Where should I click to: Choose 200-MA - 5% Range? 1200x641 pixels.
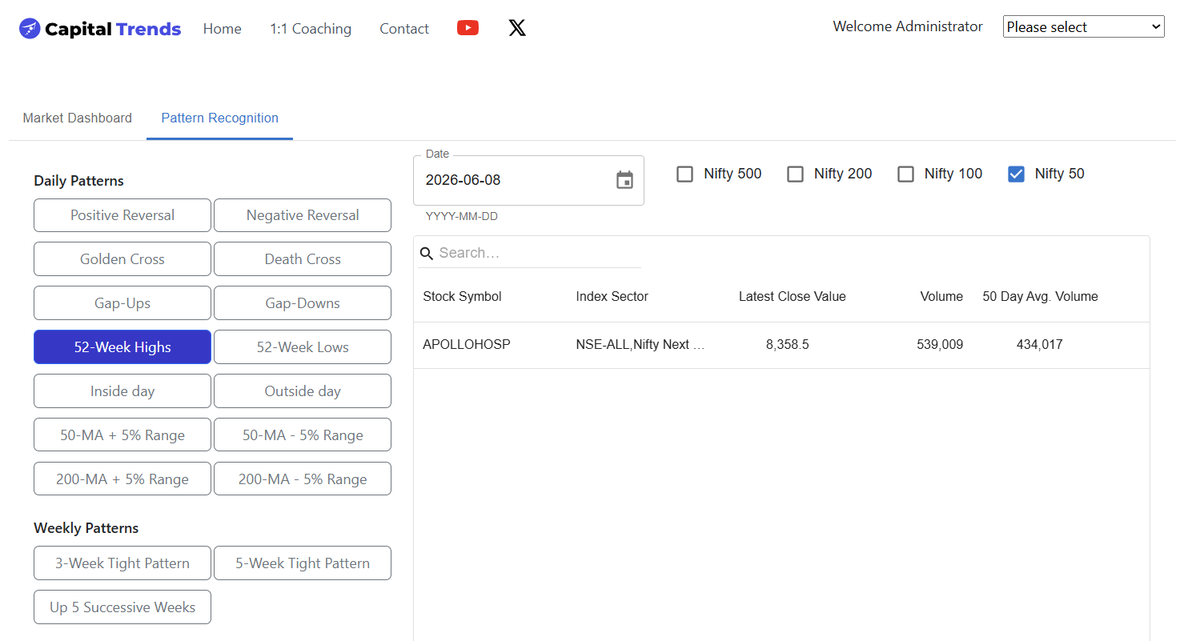click(x=303, y=479)
